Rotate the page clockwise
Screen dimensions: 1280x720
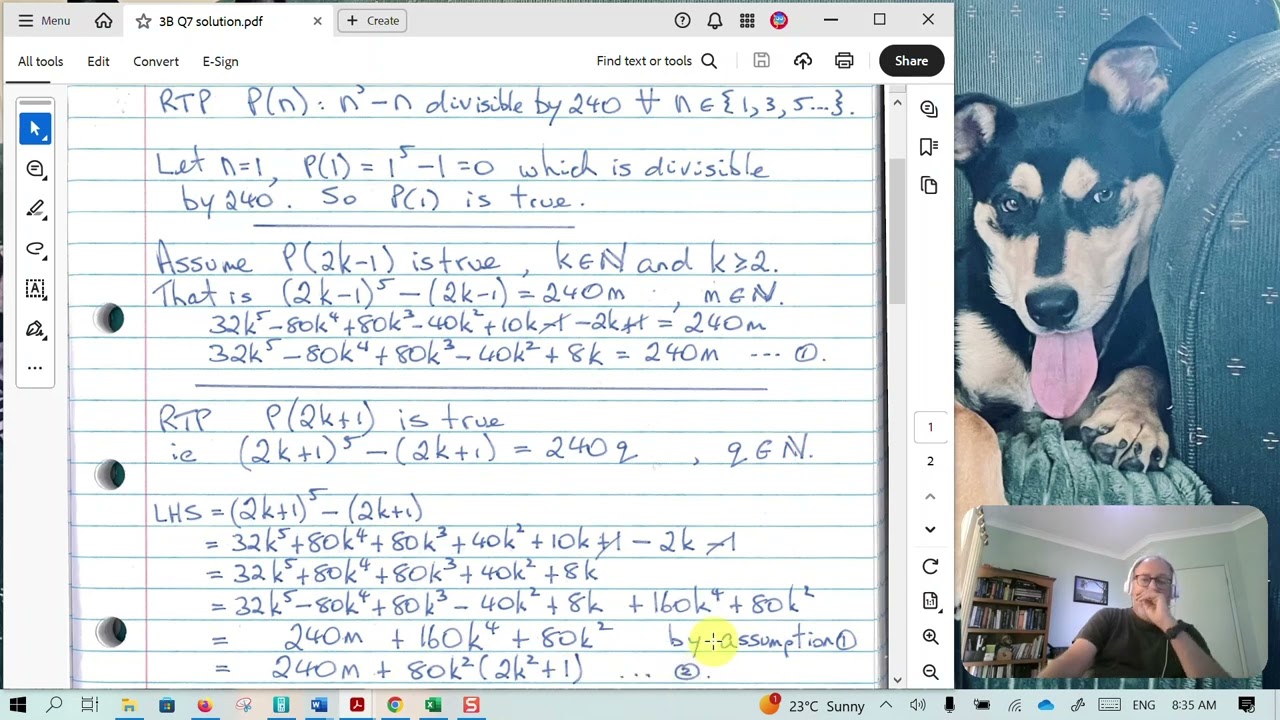(930, 566)
